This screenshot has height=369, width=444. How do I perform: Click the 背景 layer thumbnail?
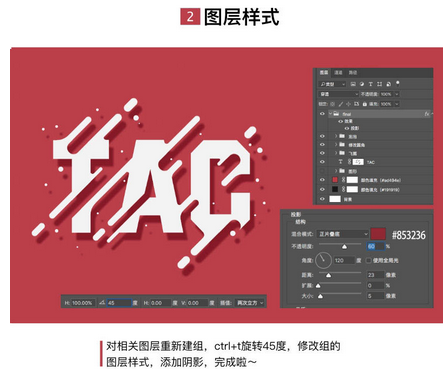335,199
